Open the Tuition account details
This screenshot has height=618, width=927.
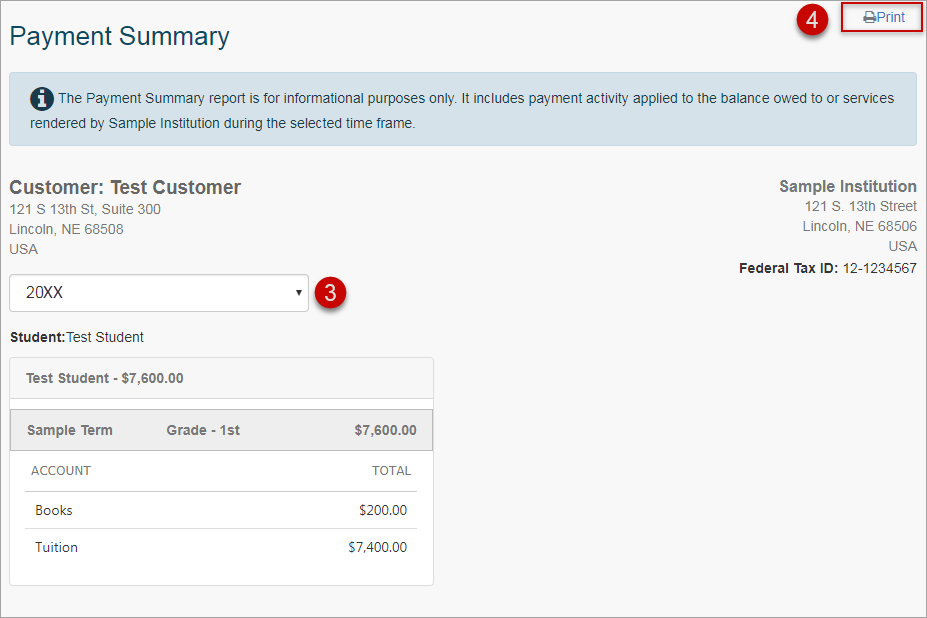[56, 547]
